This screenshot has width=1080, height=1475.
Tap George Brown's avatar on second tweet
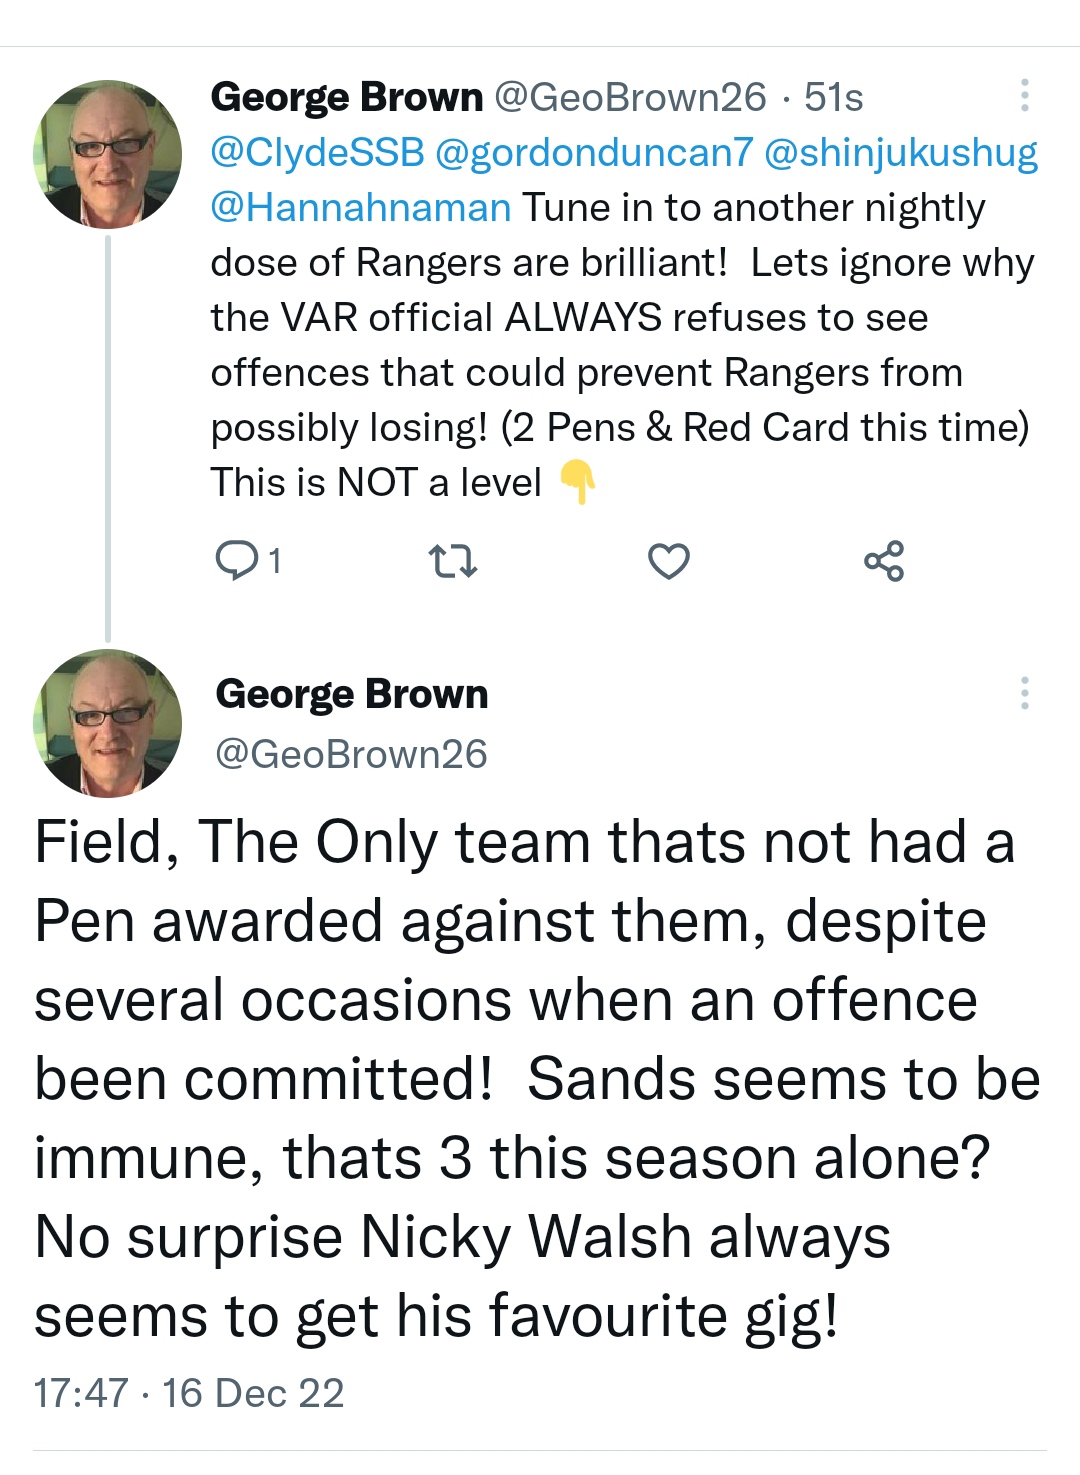click(108, 723)
